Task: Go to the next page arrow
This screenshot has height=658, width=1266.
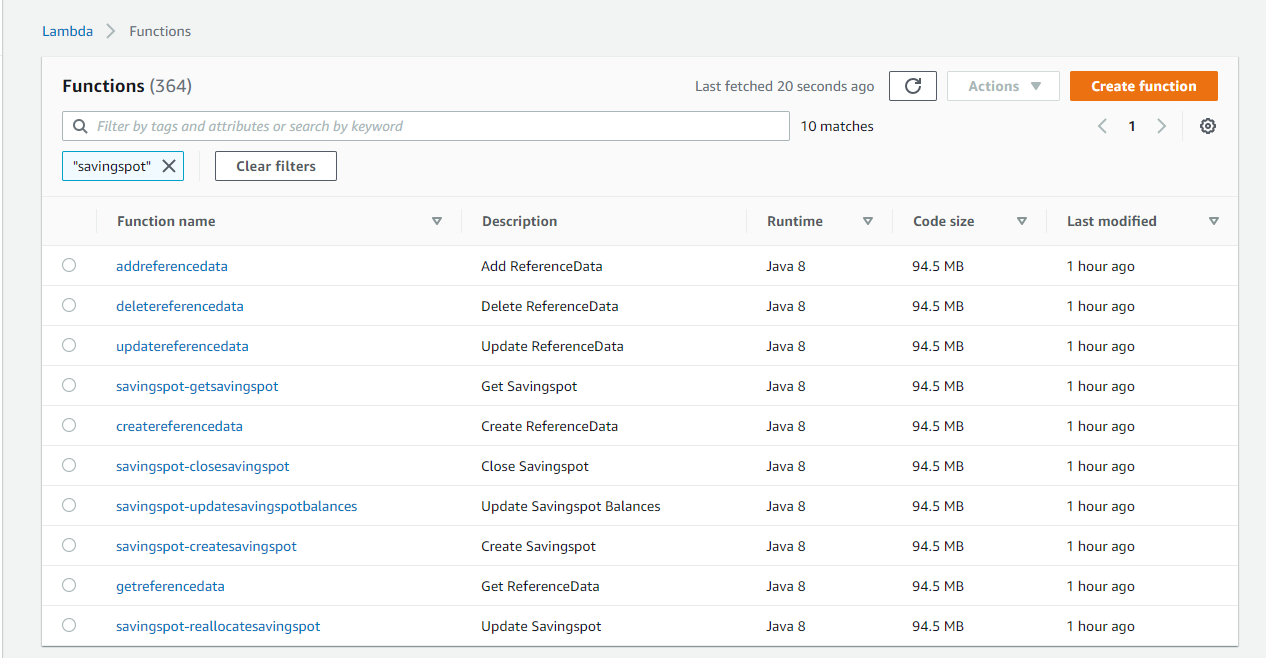Action: pyautogui.click(x=1161, y=126)
